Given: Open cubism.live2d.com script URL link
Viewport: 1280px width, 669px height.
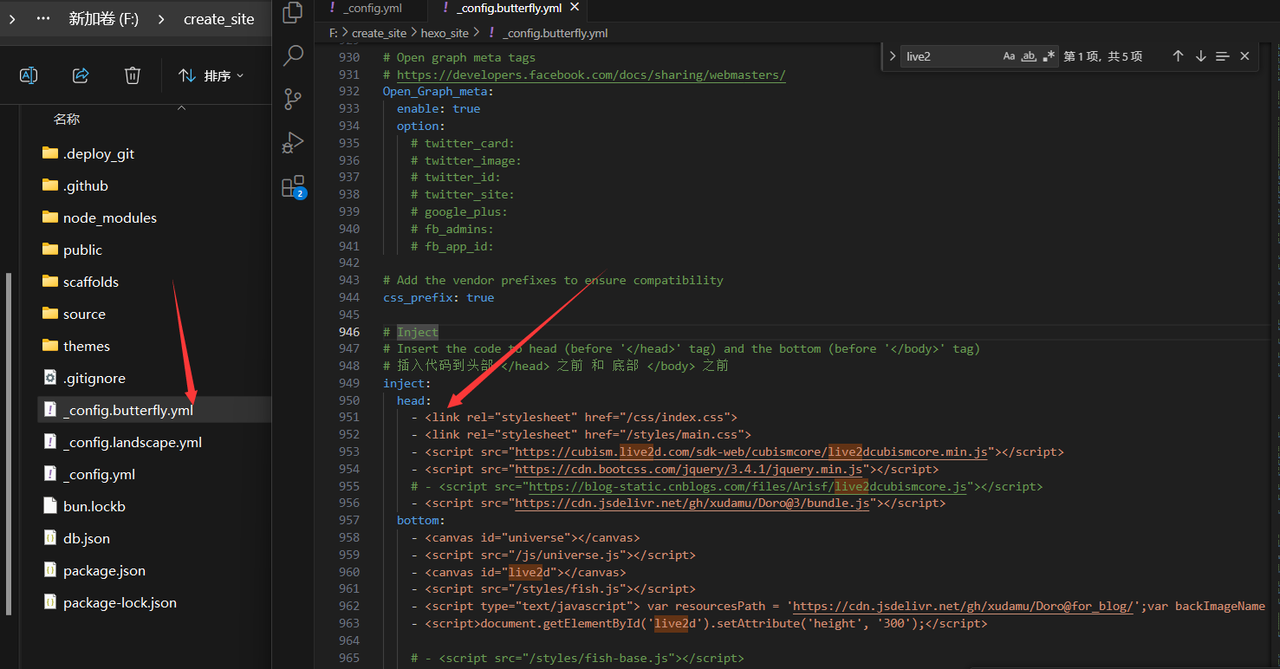Looking at the screenshot, I should 751,452.
